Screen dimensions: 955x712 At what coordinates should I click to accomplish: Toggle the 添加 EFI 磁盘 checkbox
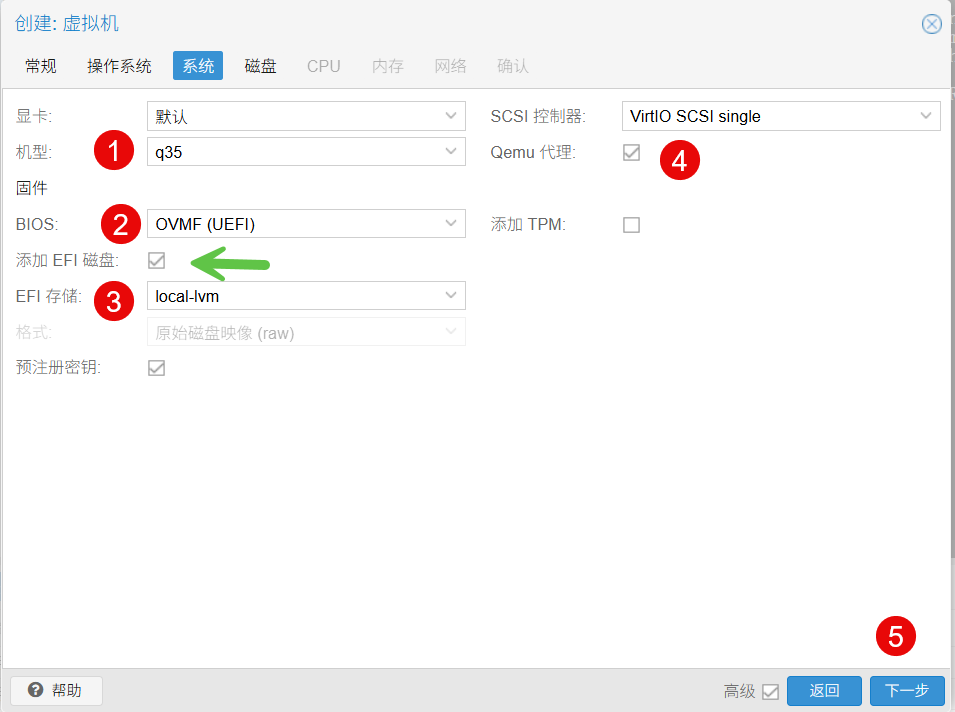tap(157, 261)
